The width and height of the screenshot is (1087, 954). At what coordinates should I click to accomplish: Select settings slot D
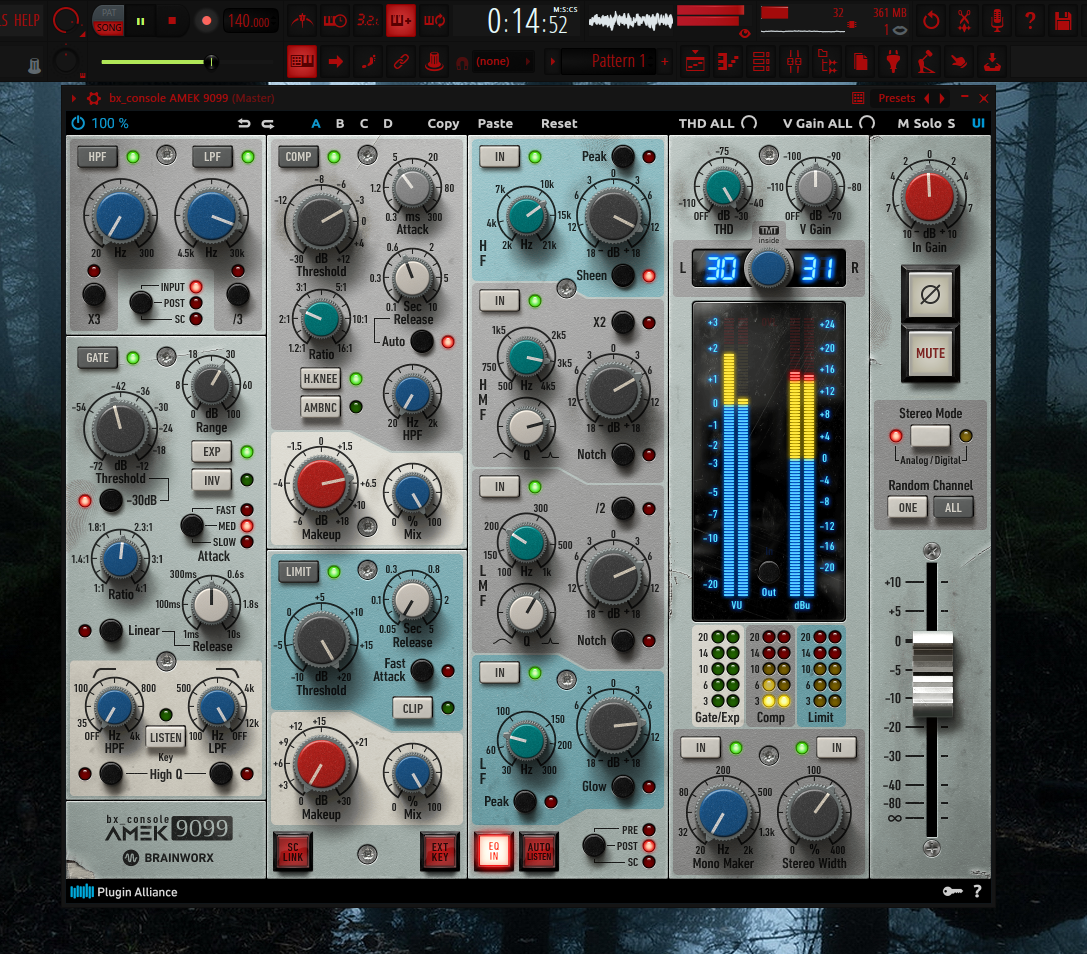click(388, 123)
